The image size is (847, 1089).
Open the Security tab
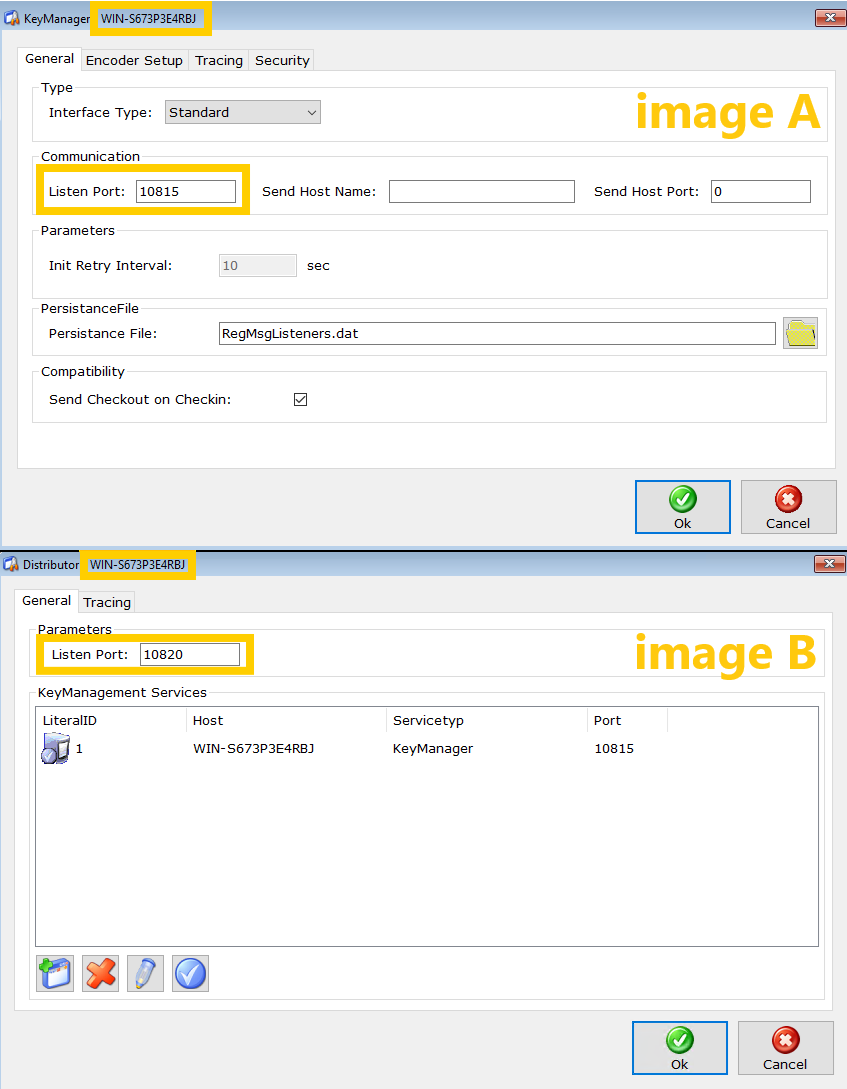point(282,60)
